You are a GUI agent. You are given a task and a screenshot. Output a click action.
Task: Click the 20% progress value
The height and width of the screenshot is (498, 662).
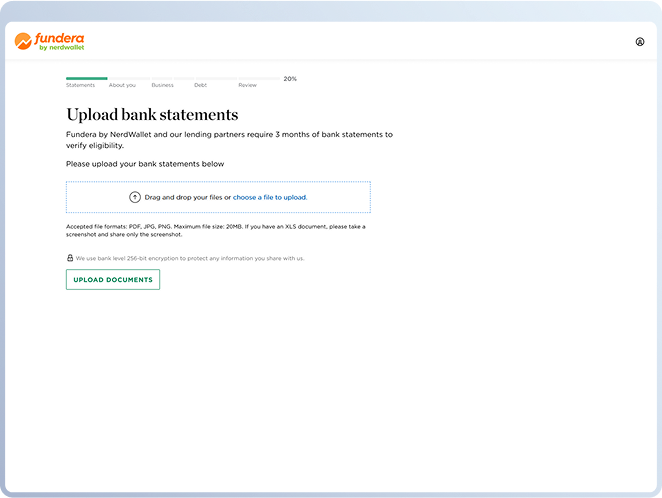point(290,79)
